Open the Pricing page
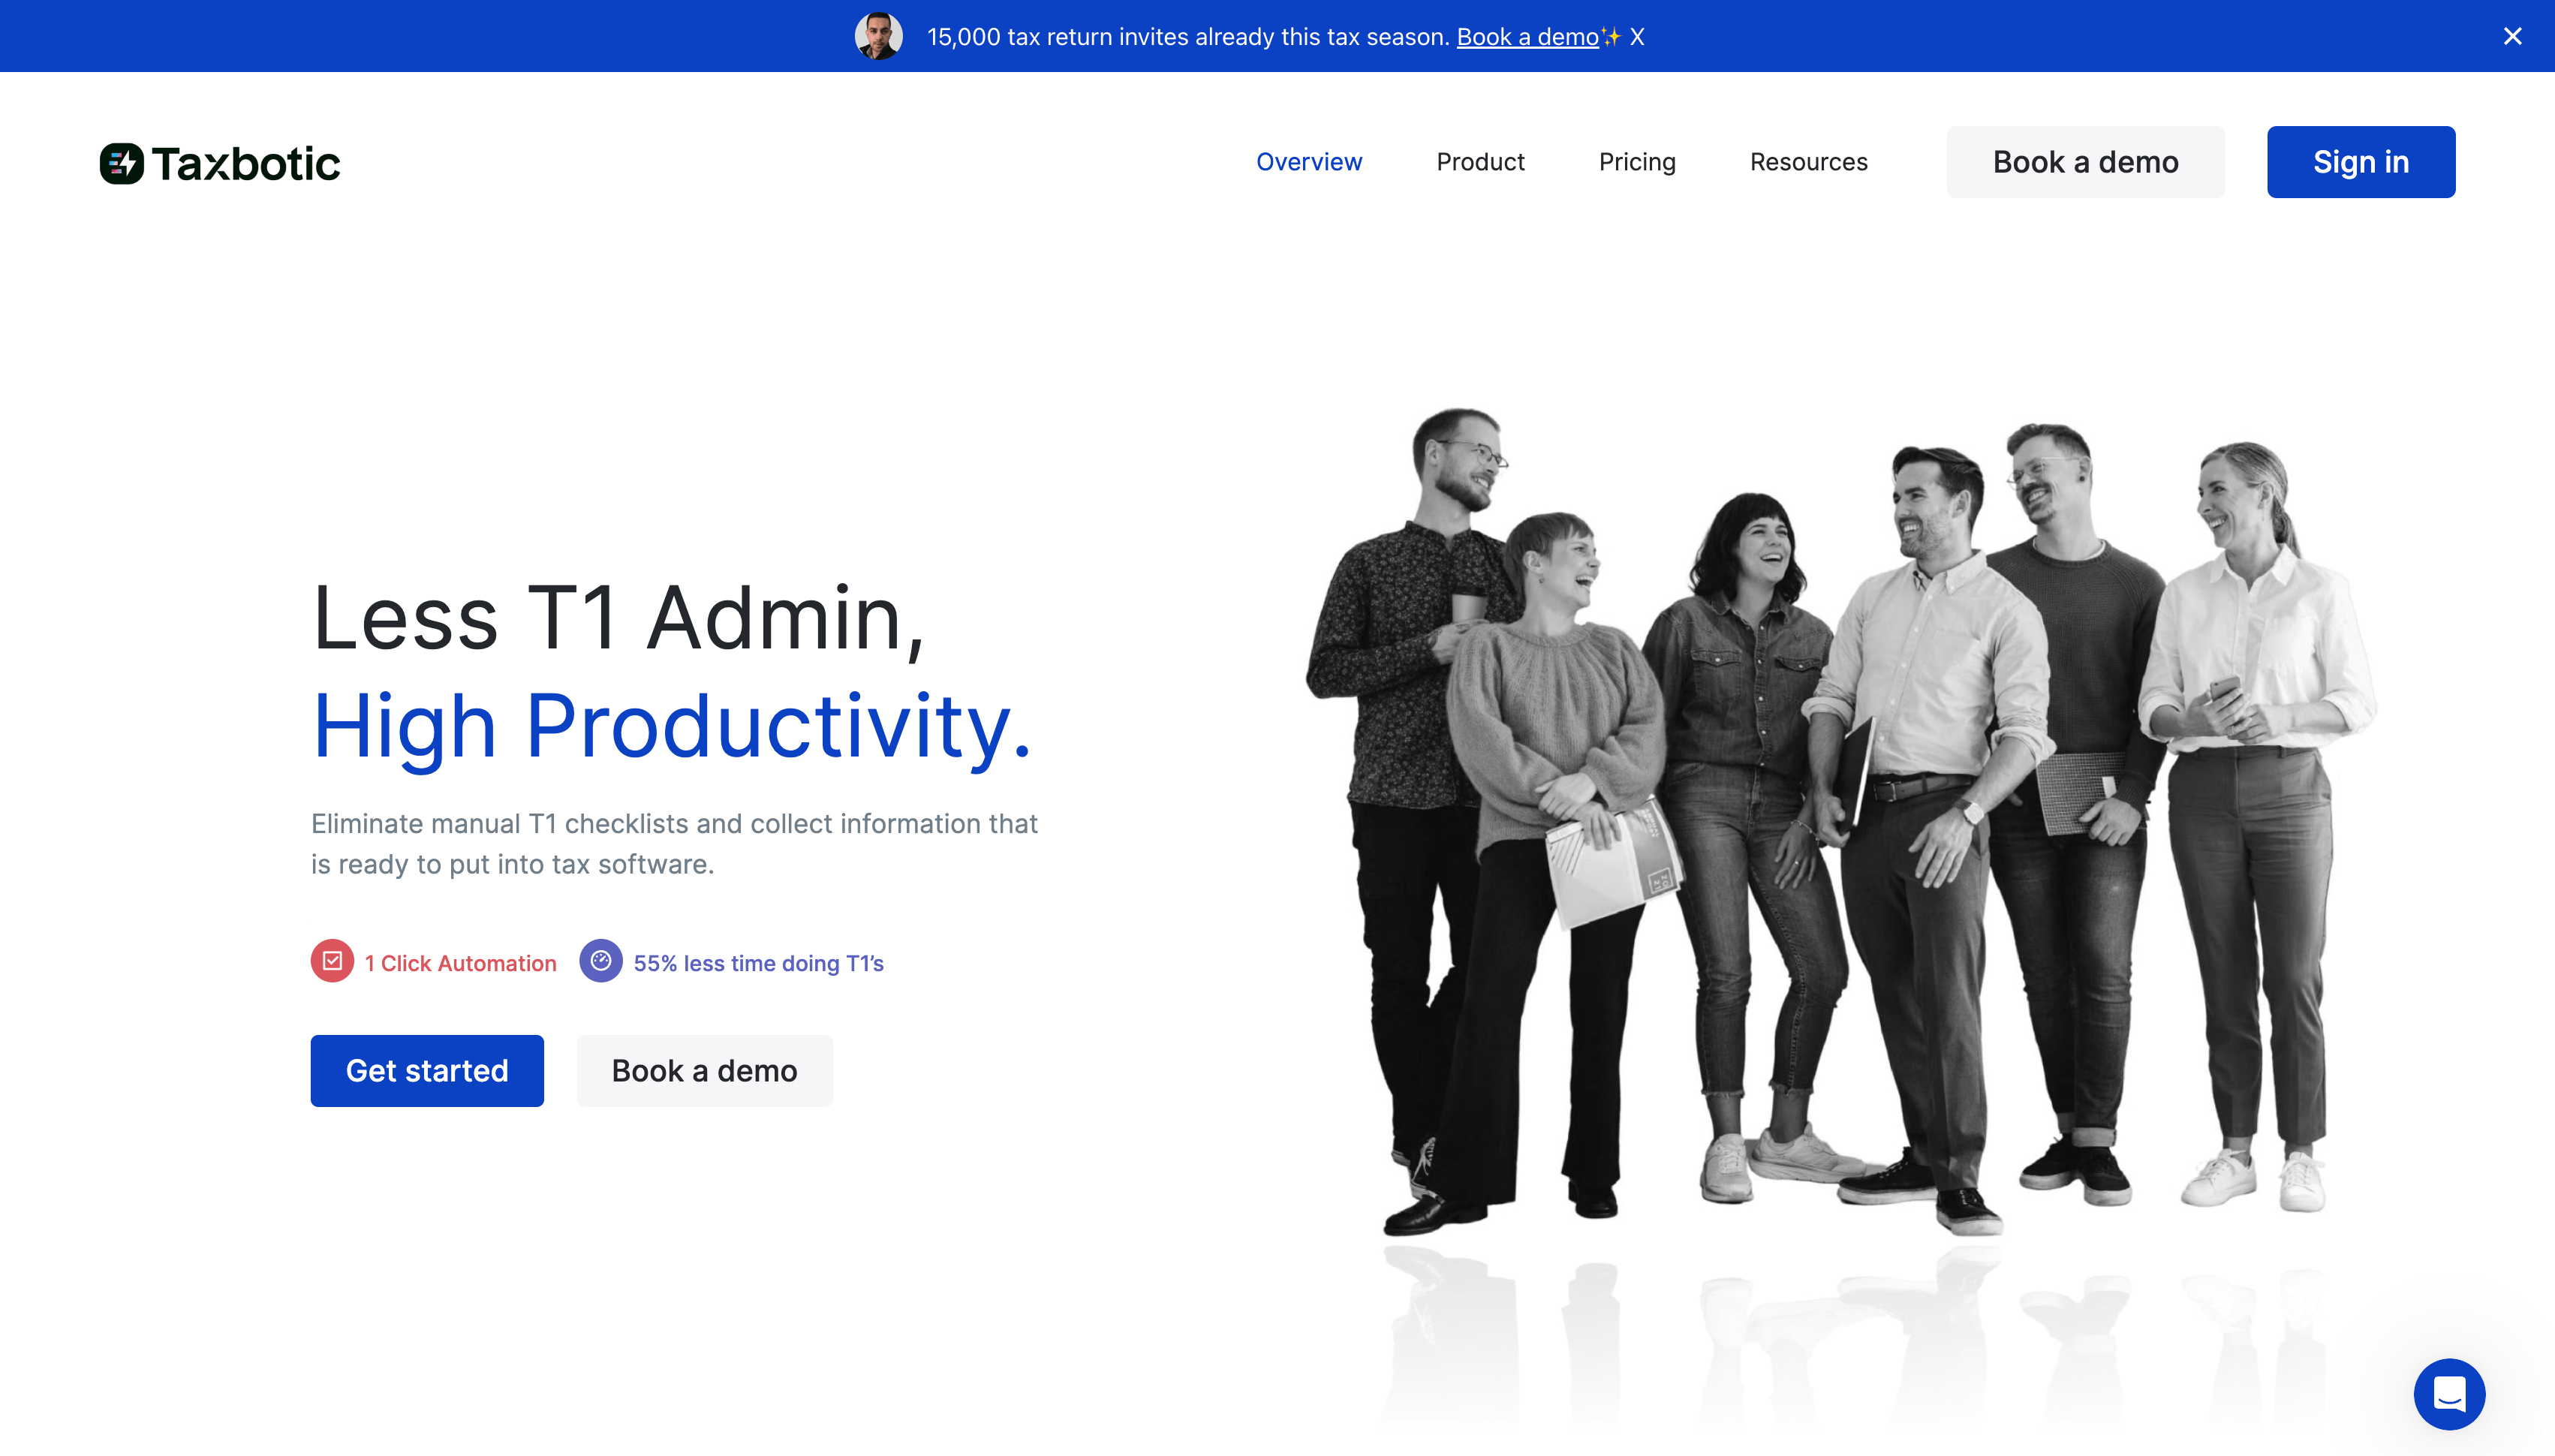2555x1456 pixels. point(1636,162)
